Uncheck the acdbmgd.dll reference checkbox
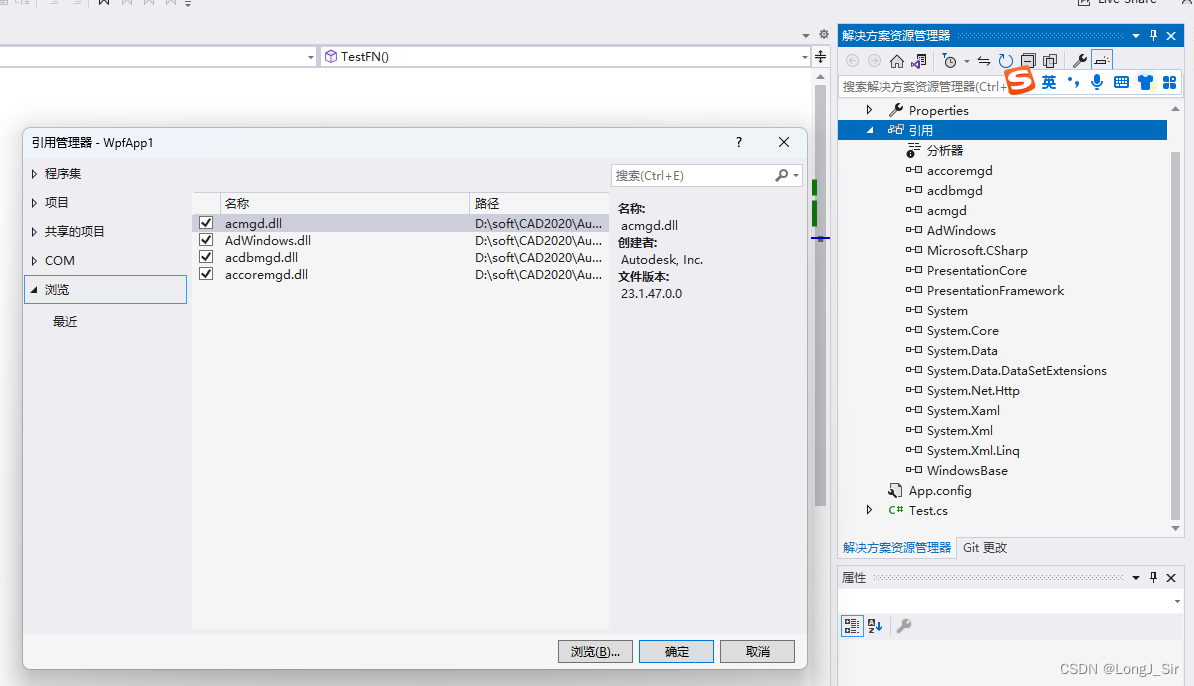Image resolution: width=1194 pixels, height=686 pixels. (x=206, y=257)
